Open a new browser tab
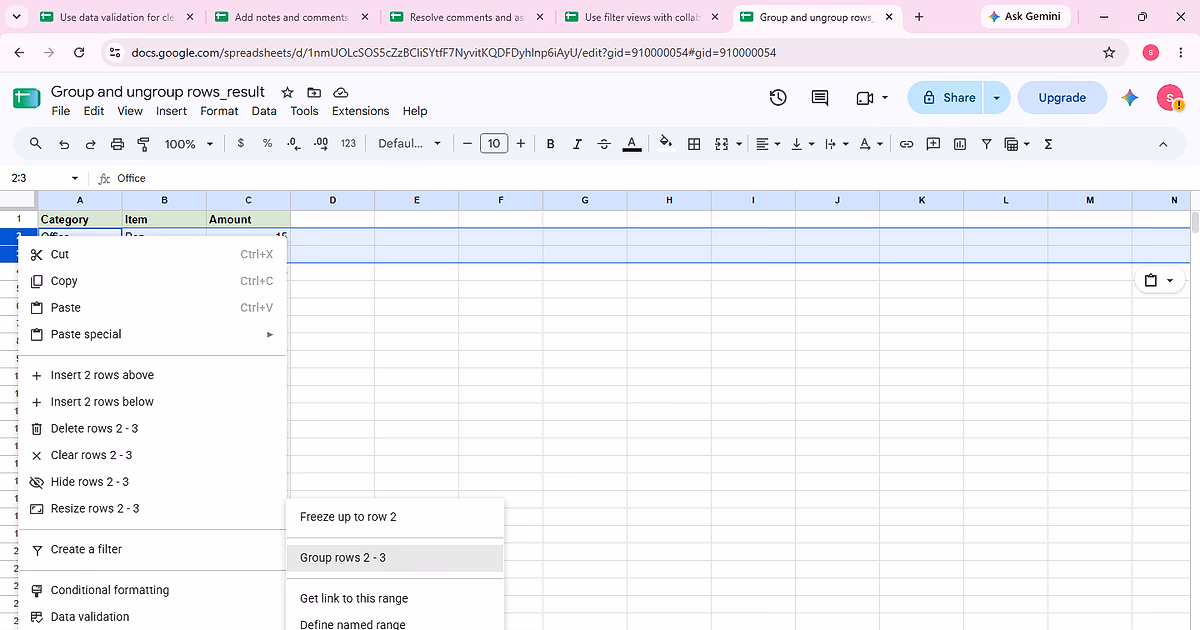This screenshot has height=630, width=1200. (919, 17)
